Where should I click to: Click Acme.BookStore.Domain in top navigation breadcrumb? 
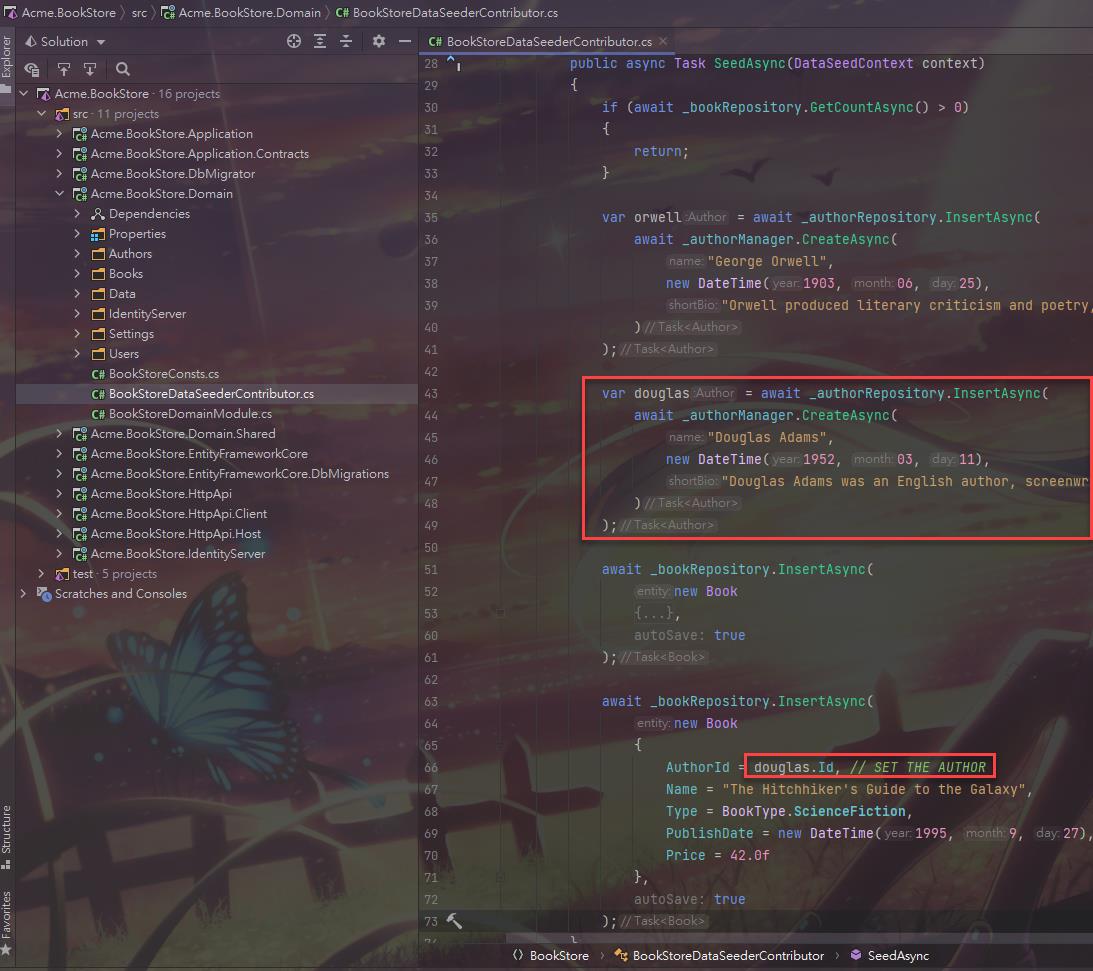tap(249, 13)
